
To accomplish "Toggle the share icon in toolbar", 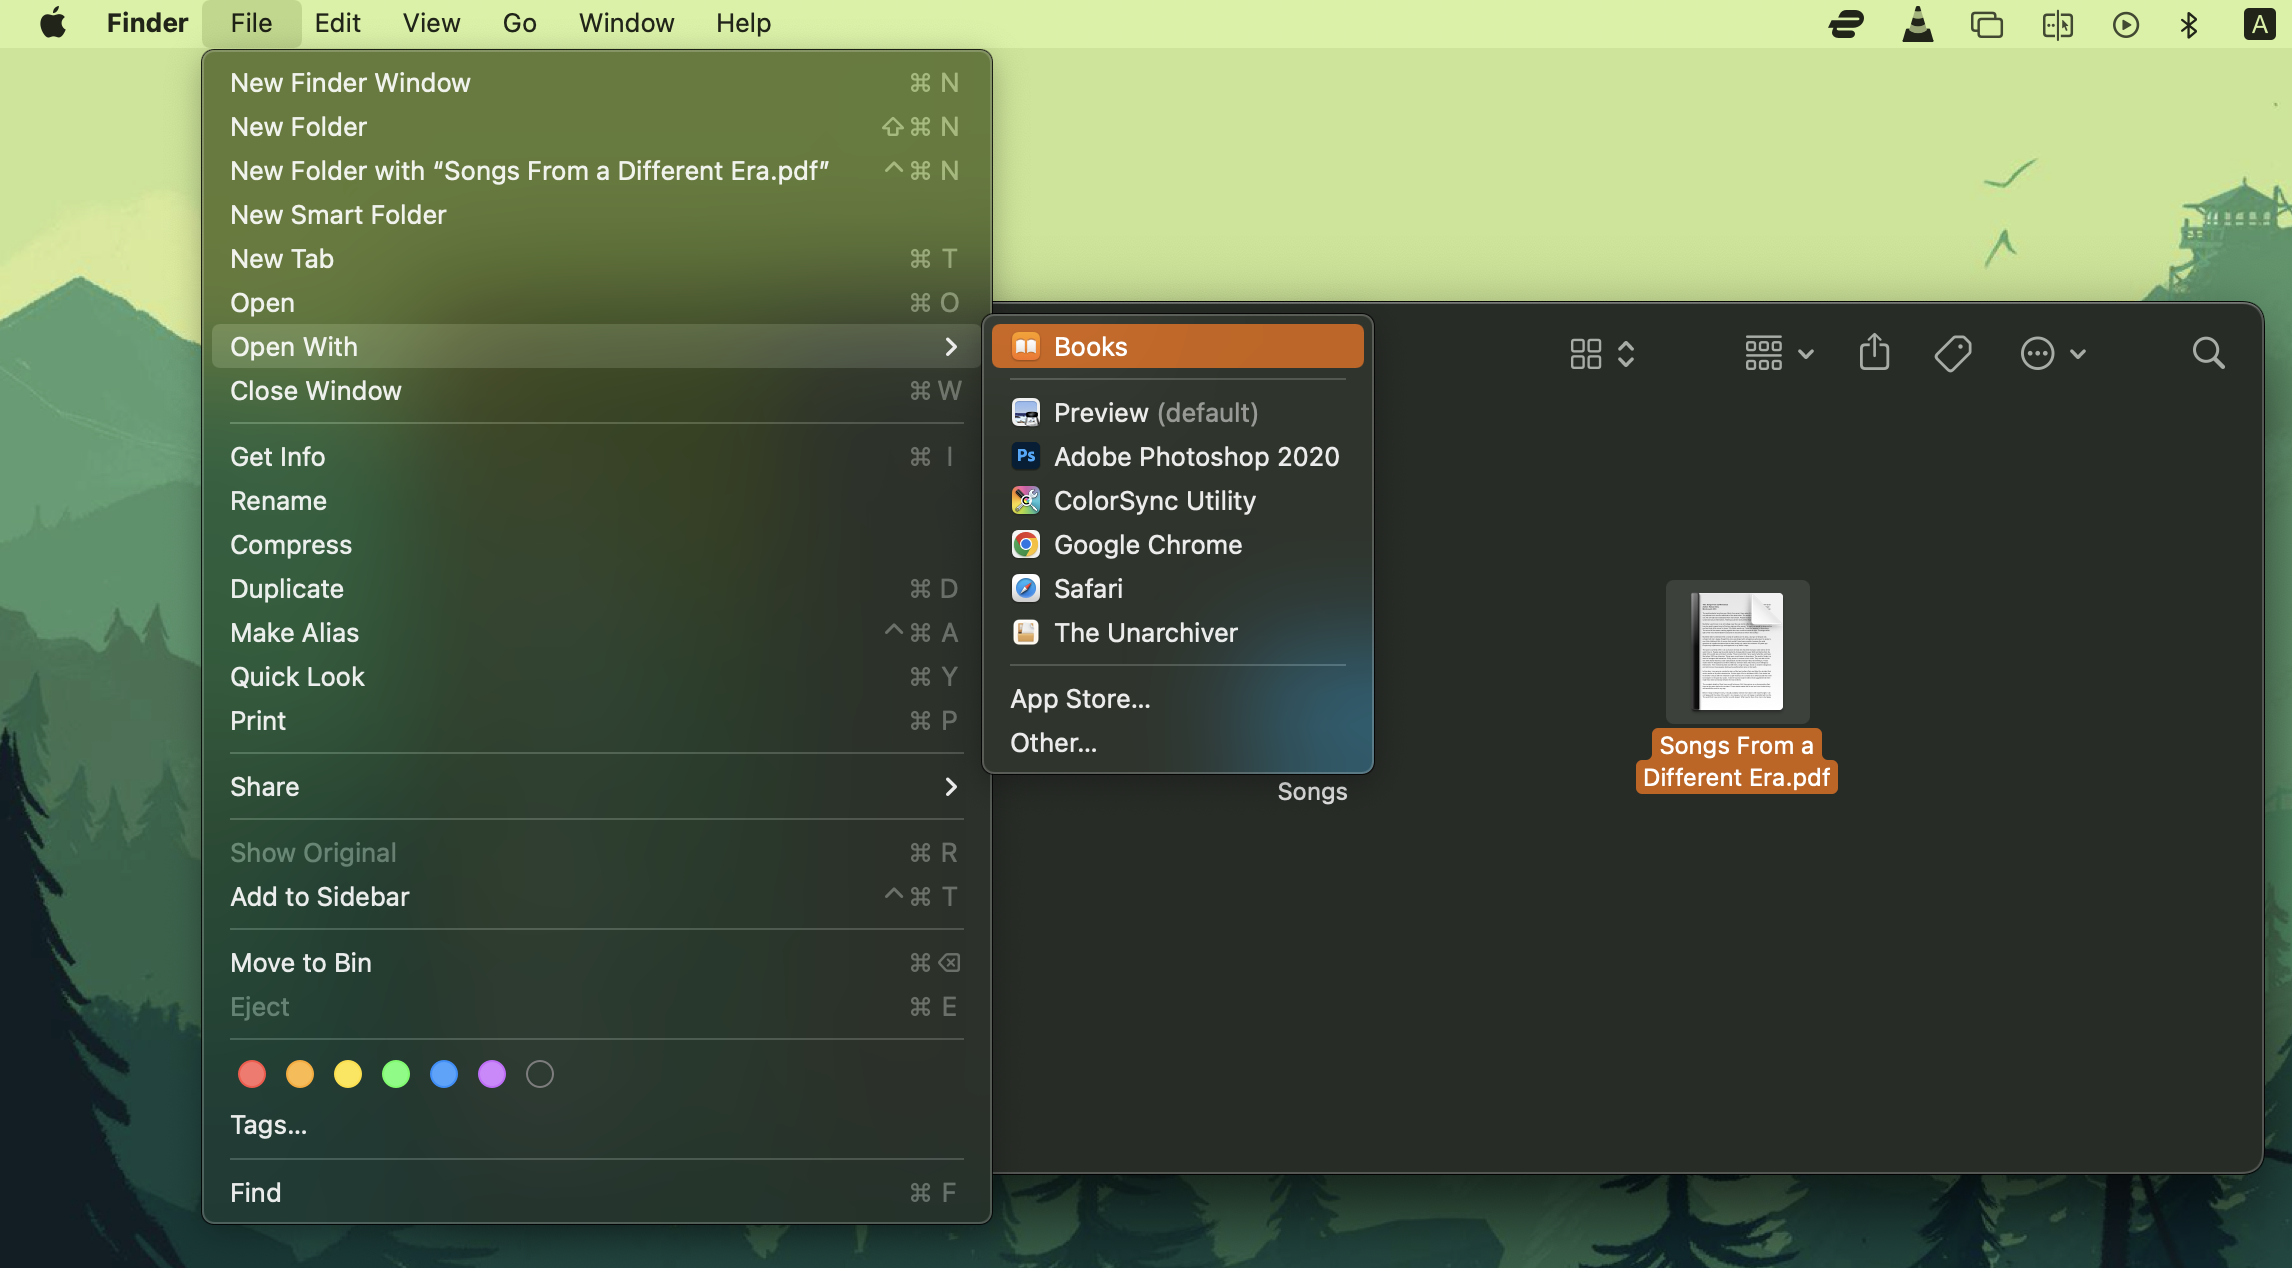I will point(1874,351).
